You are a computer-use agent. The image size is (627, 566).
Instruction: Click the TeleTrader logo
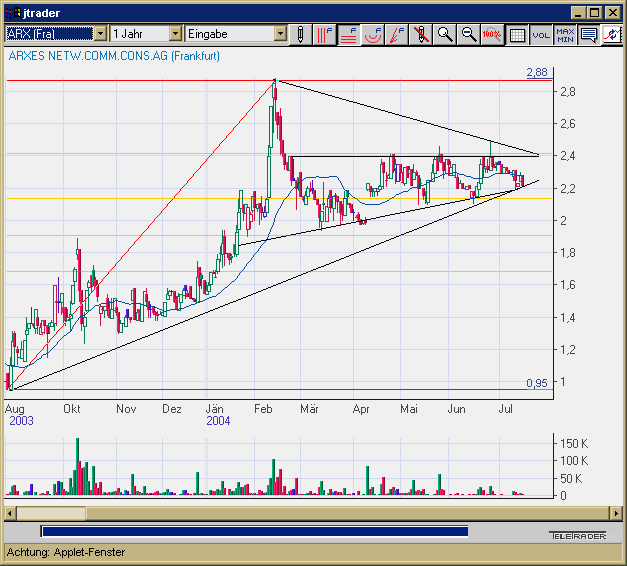point(578,536)
